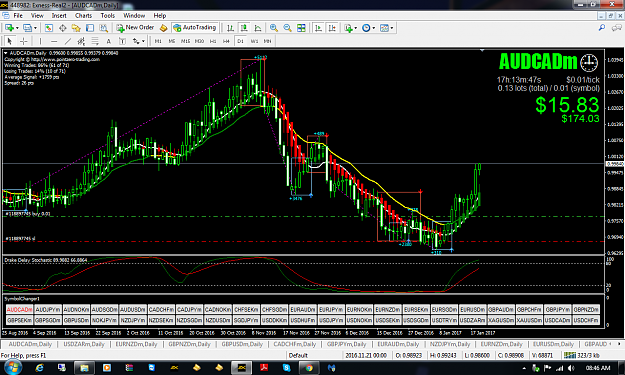Viewport: 625px width, 375px height.
Task: Switch symbol to EURUSDm in SymbolChanger
Action: click(x=472, y=310)
